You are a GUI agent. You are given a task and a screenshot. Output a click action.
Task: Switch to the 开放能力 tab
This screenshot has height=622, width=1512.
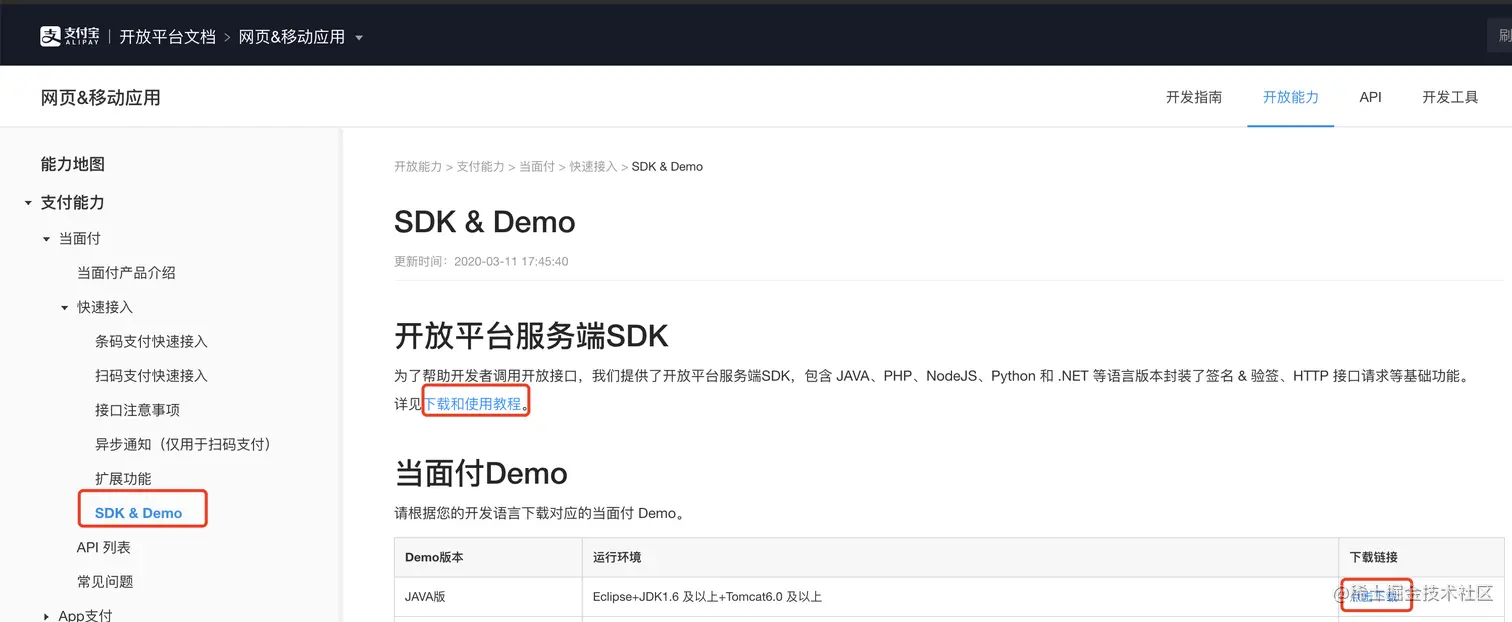(x=1291, y=97)
